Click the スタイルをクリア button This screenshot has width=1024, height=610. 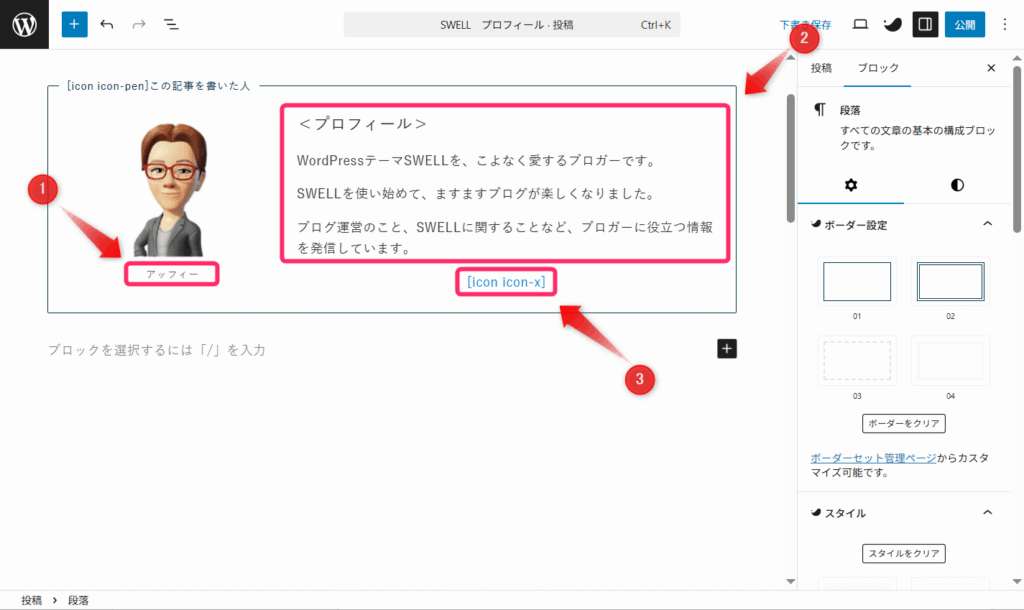point(904,553)
